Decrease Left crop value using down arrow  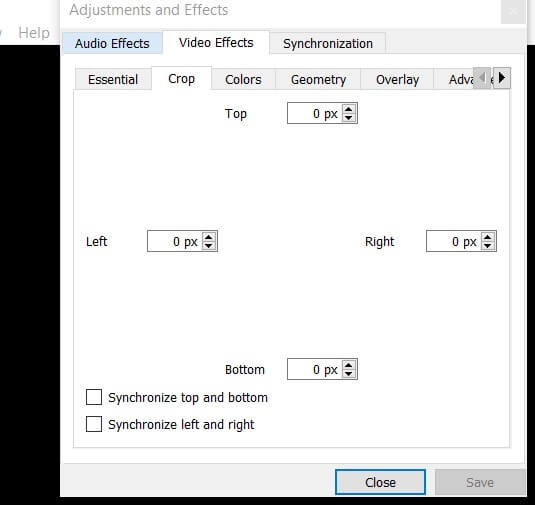pos(208,246)
